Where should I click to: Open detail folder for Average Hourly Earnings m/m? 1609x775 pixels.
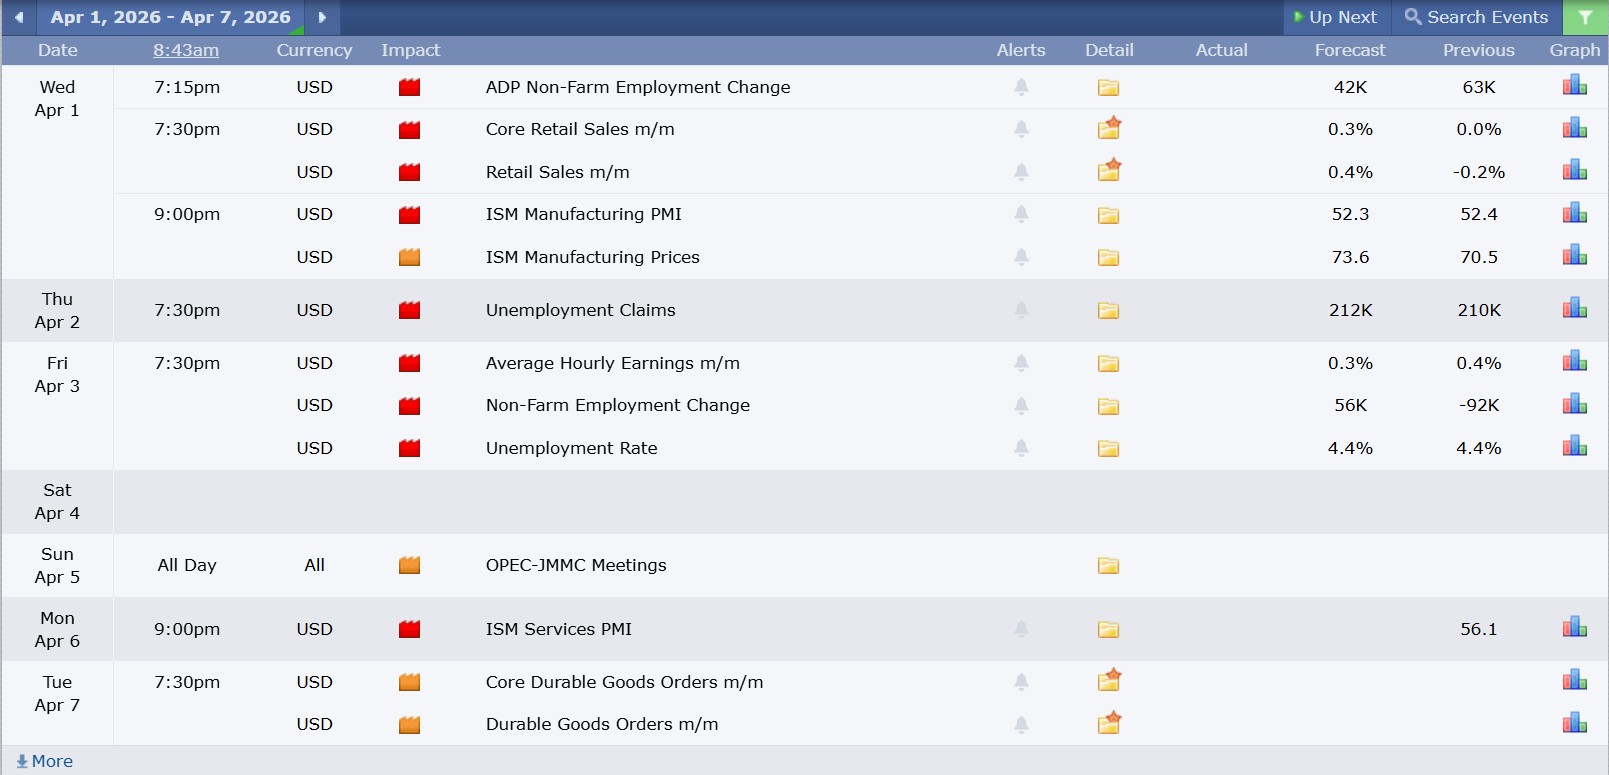coord(1108,364)
